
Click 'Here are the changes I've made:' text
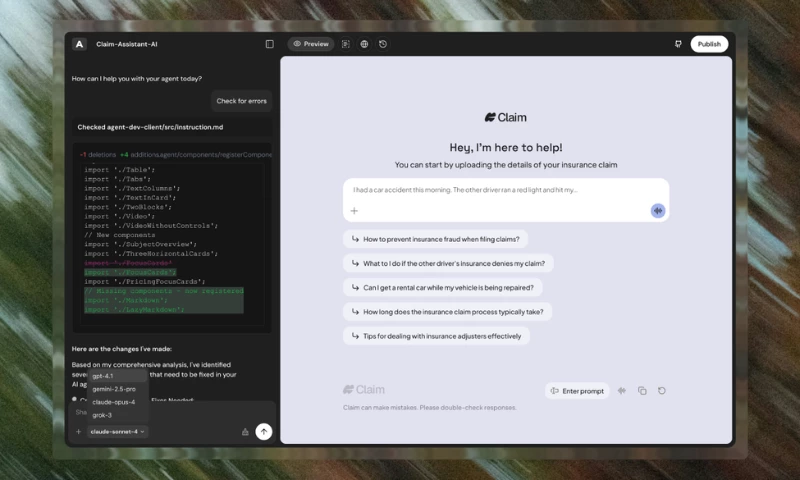[121, 349]
